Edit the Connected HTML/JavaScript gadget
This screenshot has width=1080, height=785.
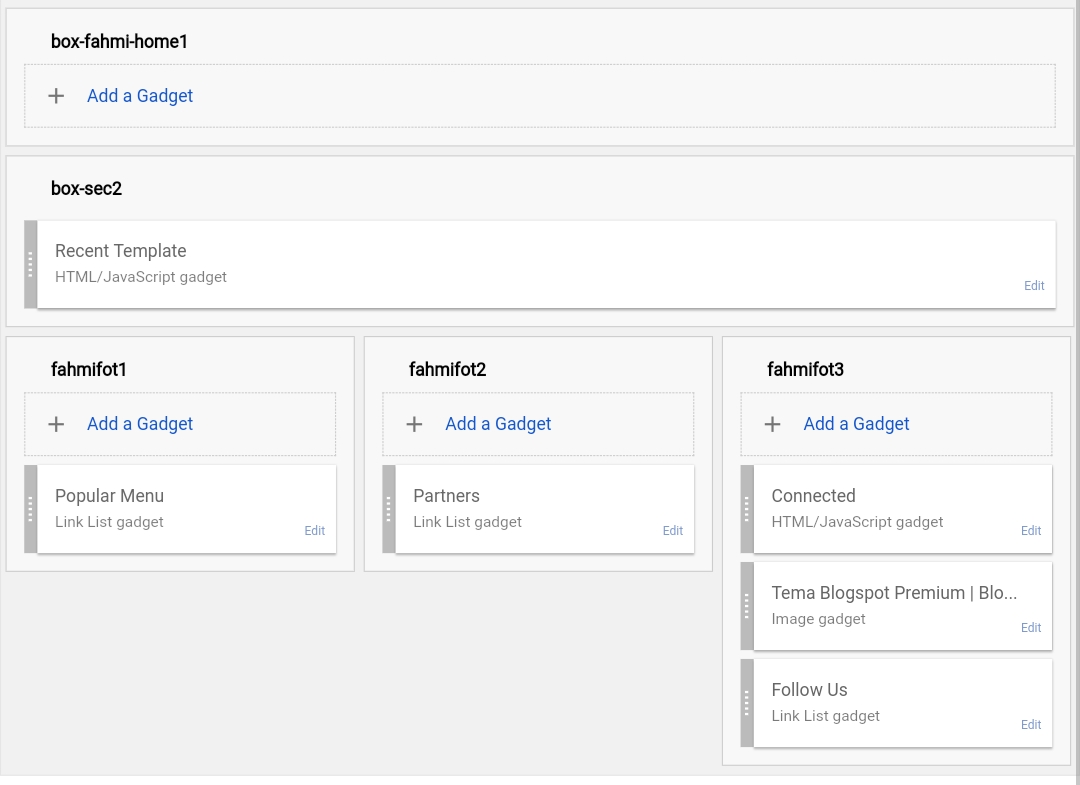click(x=1031, y=531)
